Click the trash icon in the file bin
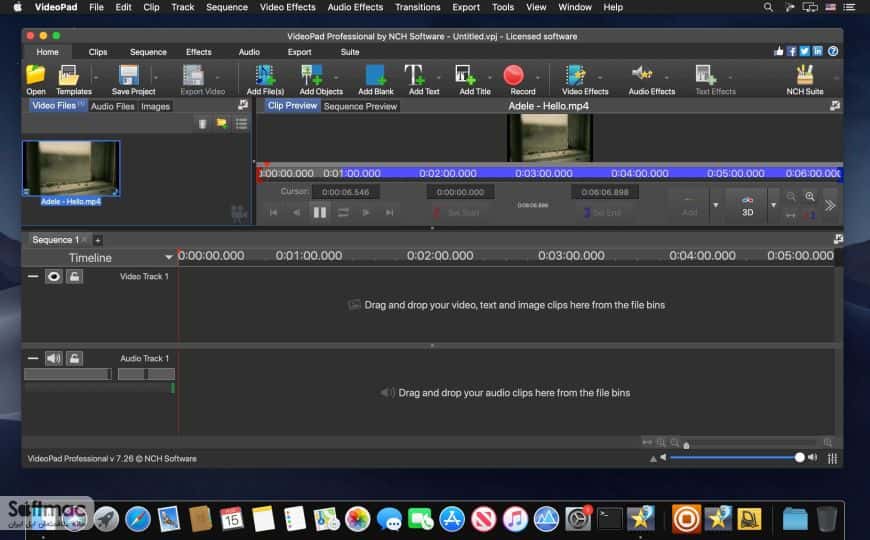The image size is (870, 540). (203, 124)
